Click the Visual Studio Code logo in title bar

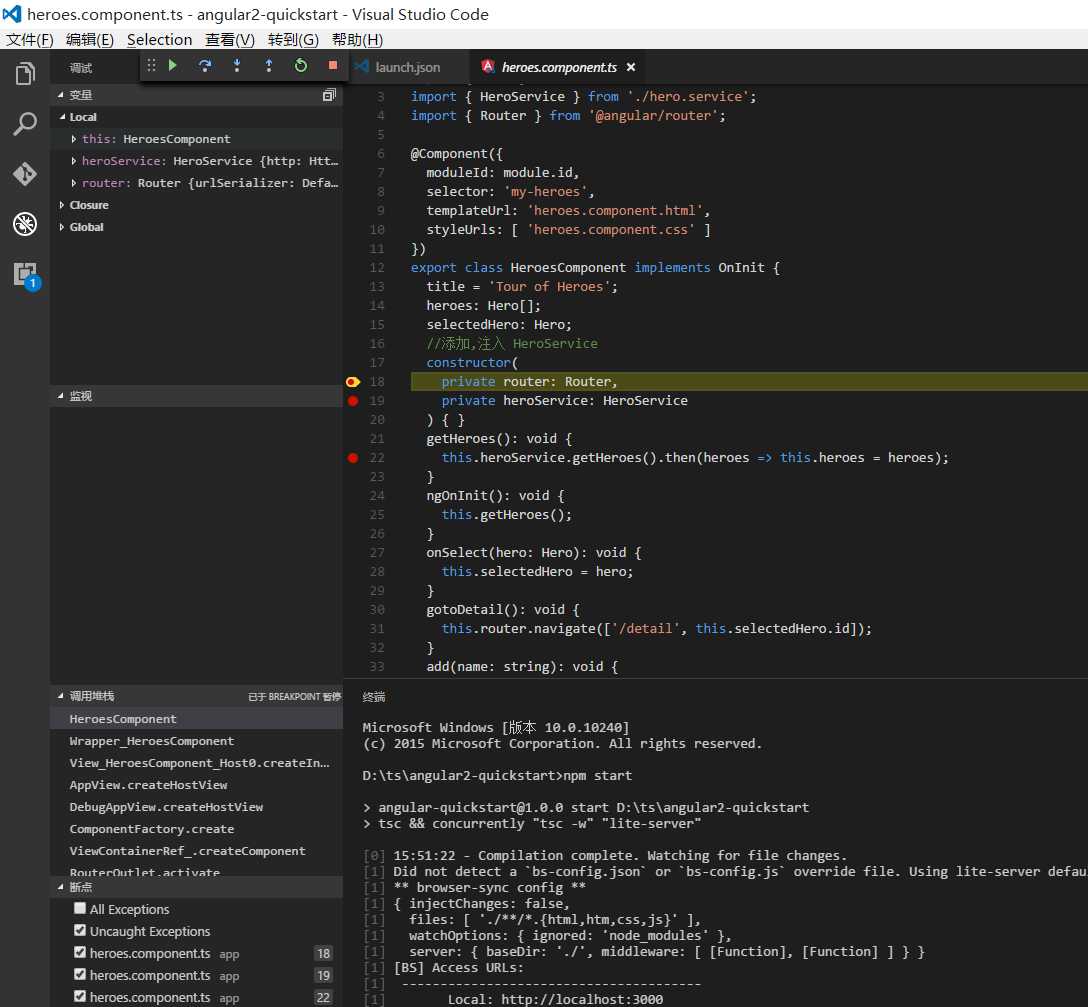(12, 14)
